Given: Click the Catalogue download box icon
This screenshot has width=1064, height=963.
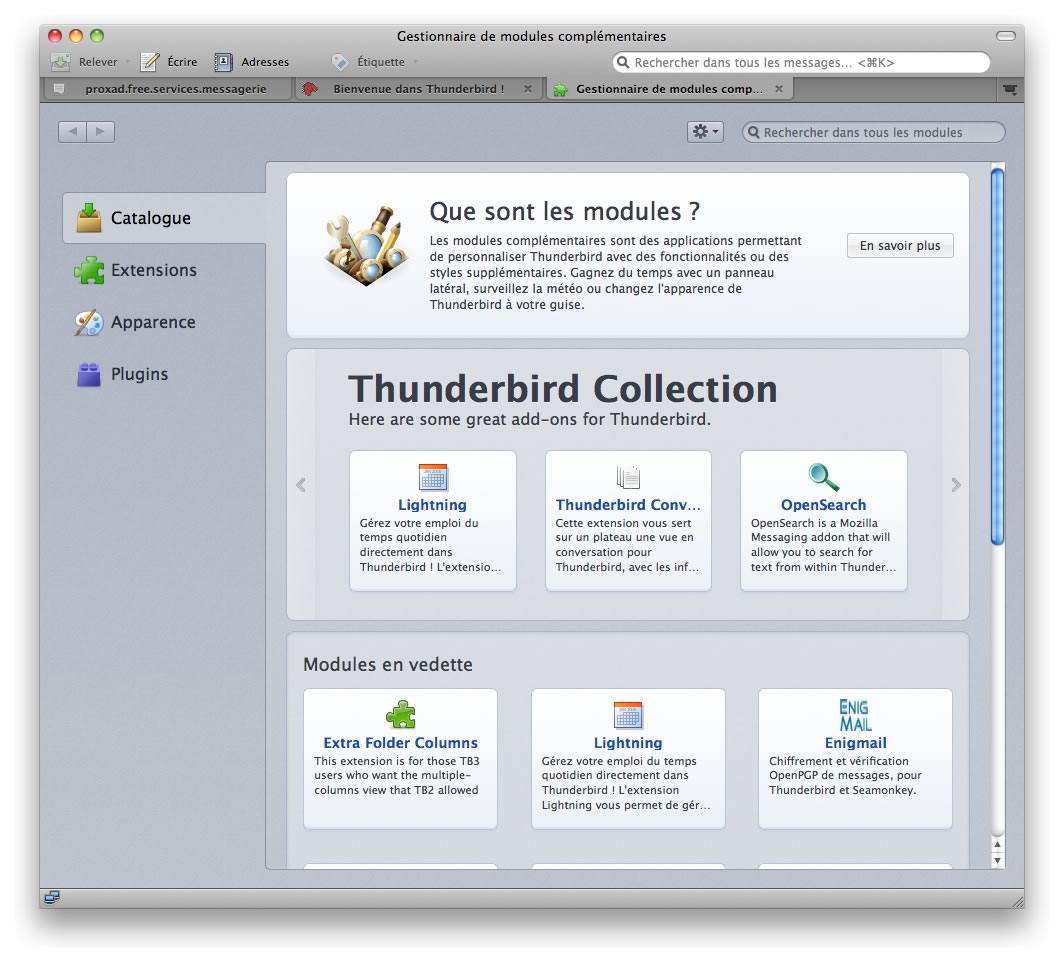Looking at the screenshot, I should pos(89,218).
